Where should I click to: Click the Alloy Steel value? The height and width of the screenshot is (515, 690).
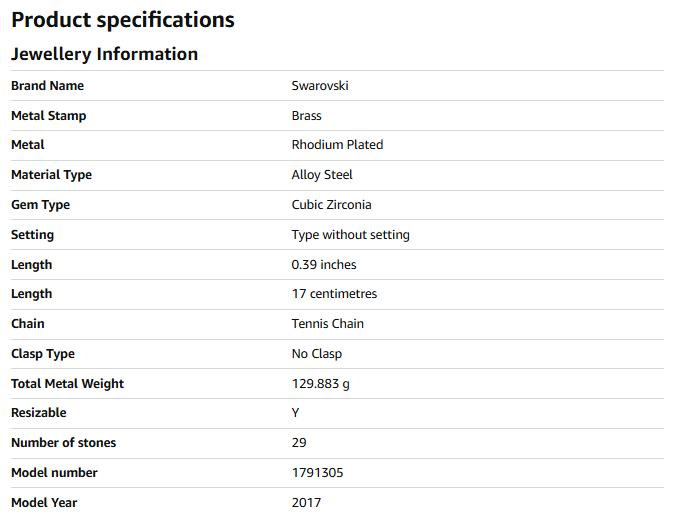coord(321,175)
